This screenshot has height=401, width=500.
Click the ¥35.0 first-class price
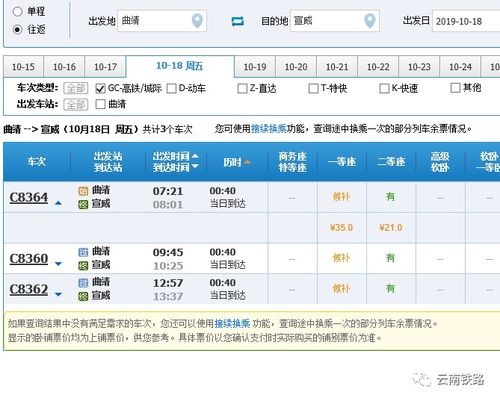pyautogui.click(x=341, y=228)
